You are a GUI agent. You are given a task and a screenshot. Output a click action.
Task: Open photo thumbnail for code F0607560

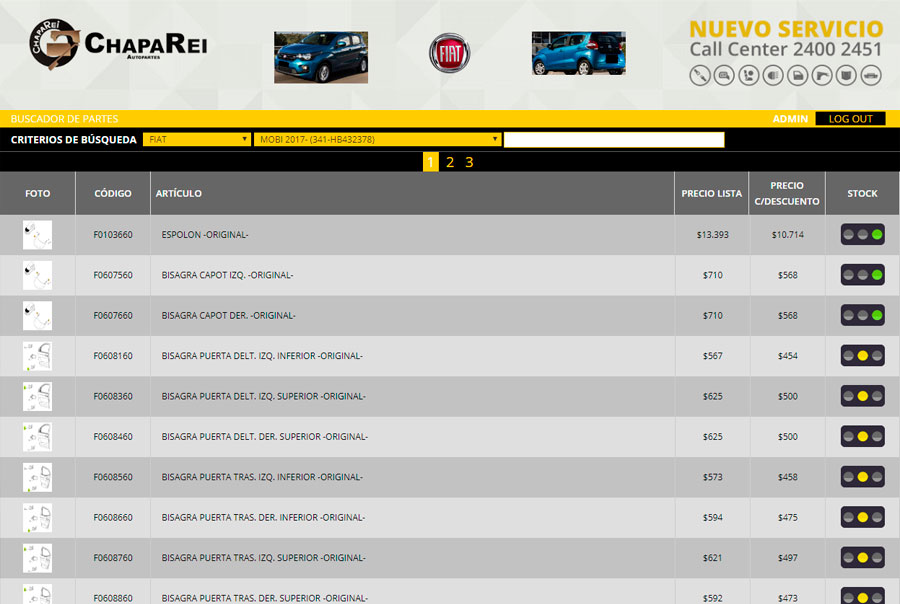tap(37, 275)
